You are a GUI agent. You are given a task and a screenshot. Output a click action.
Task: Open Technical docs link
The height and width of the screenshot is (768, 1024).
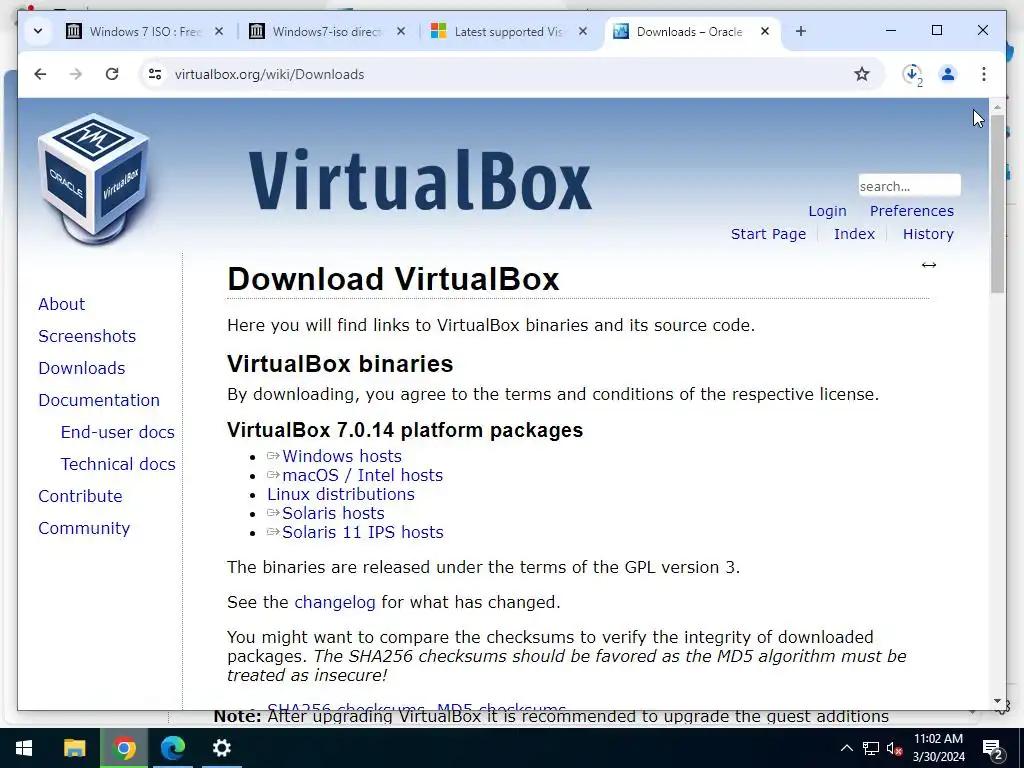[118, 464]
